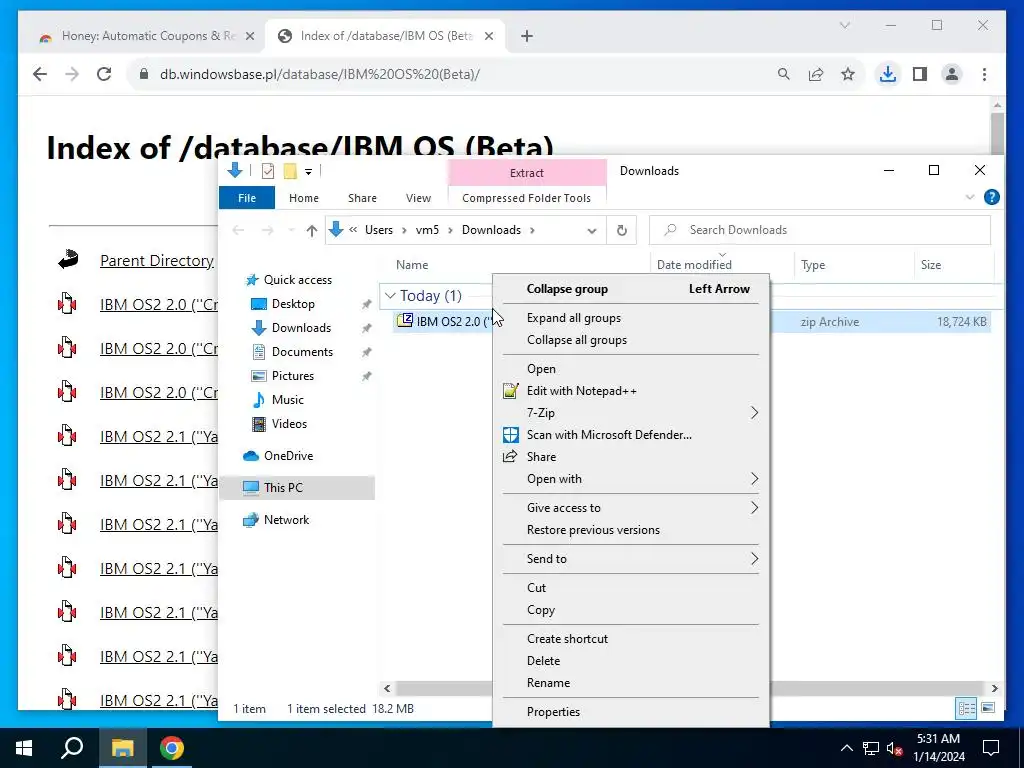Close the Index of /database tab

click(x=488, y=36)
